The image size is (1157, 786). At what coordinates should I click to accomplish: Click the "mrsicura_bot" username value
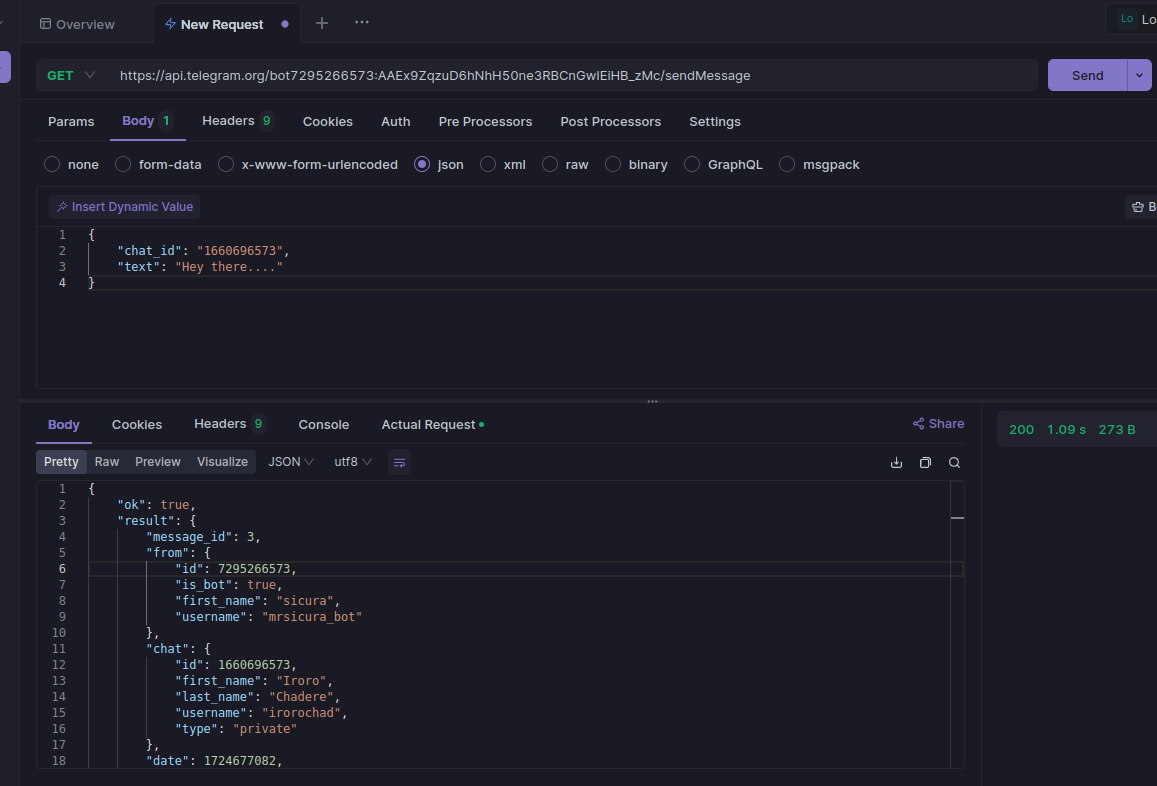[x=312, y=617]
